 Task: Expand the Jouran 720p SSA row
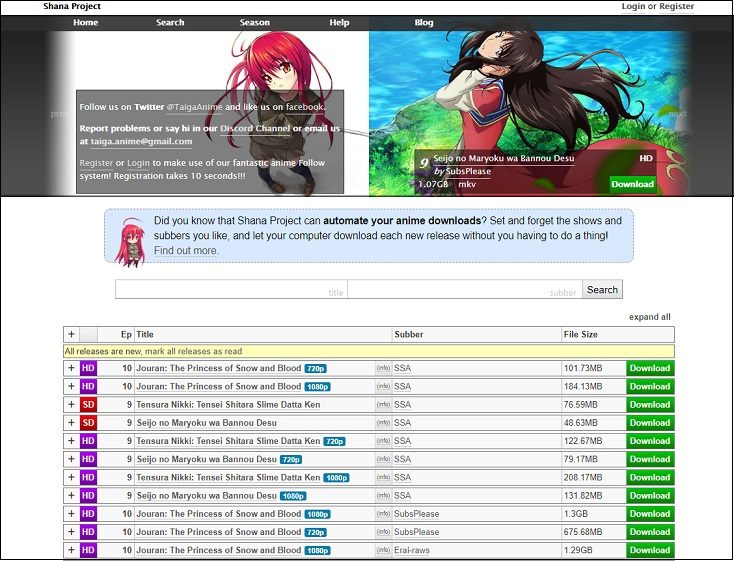point(71,368)
